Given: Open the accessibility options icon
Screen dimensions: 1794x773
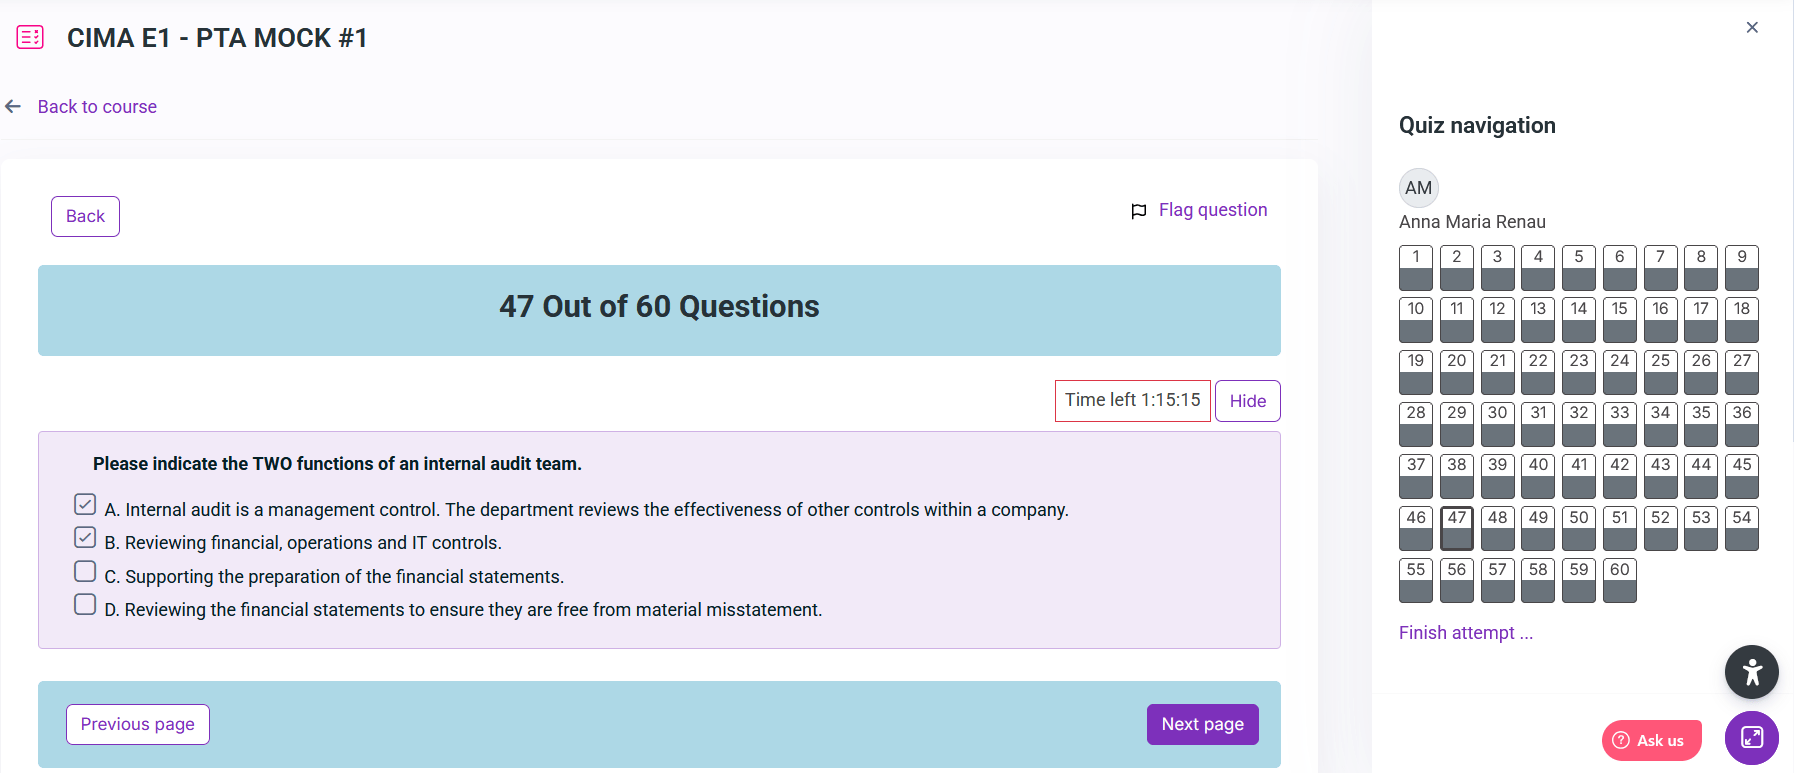Looking at the screenshot, I should click(1751, 672).
